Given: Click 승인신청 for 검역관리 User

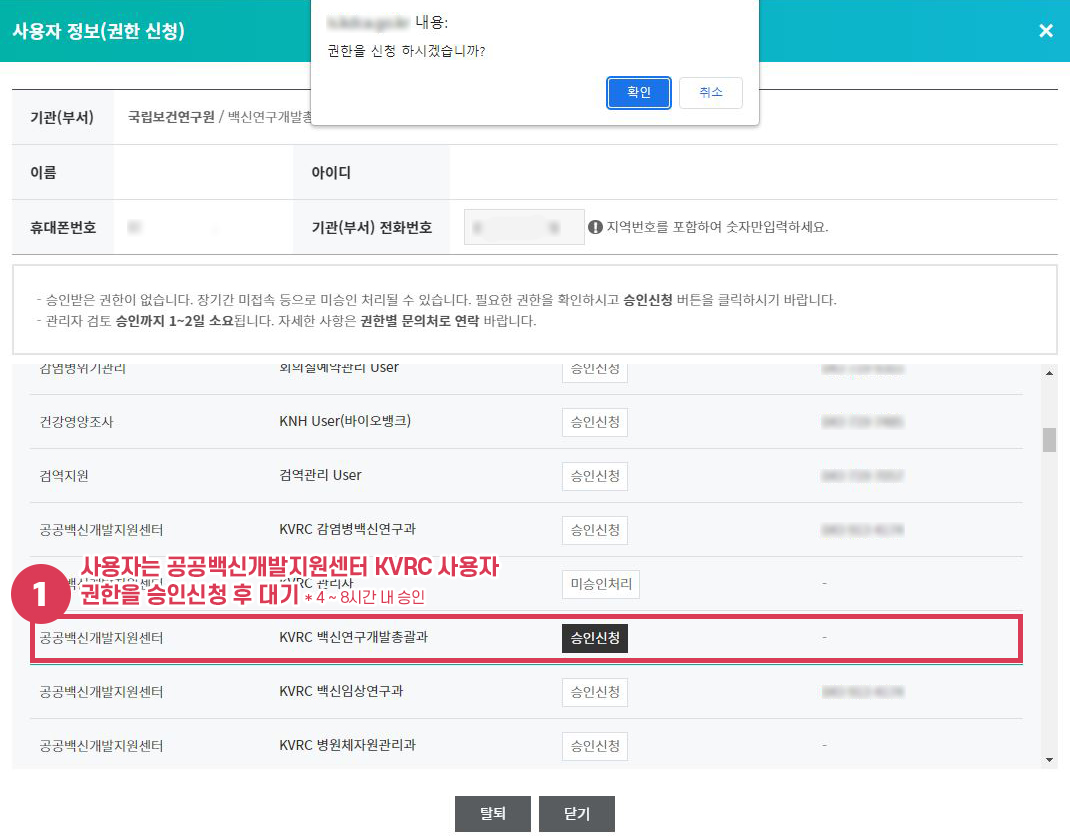Looking at the screenshot, I should point(594,476).
